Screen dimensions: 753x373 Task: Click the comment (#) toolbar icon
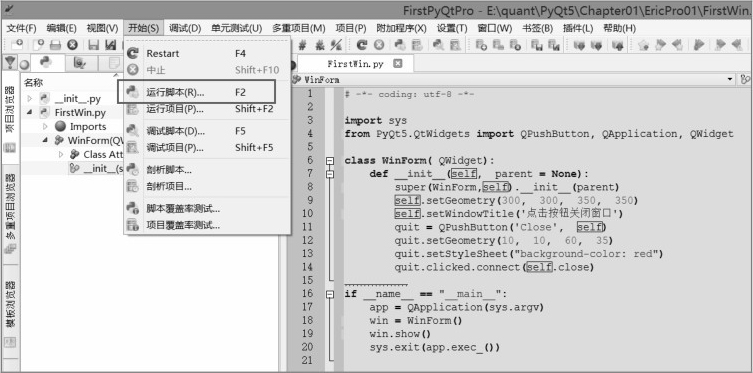coord(302,45)
